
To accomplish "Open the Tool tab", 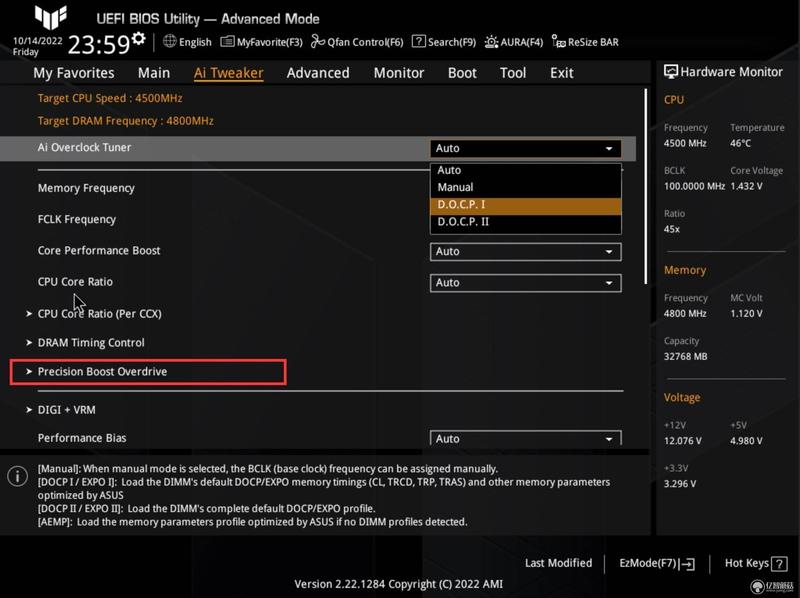I will click(x=513, y=73).
